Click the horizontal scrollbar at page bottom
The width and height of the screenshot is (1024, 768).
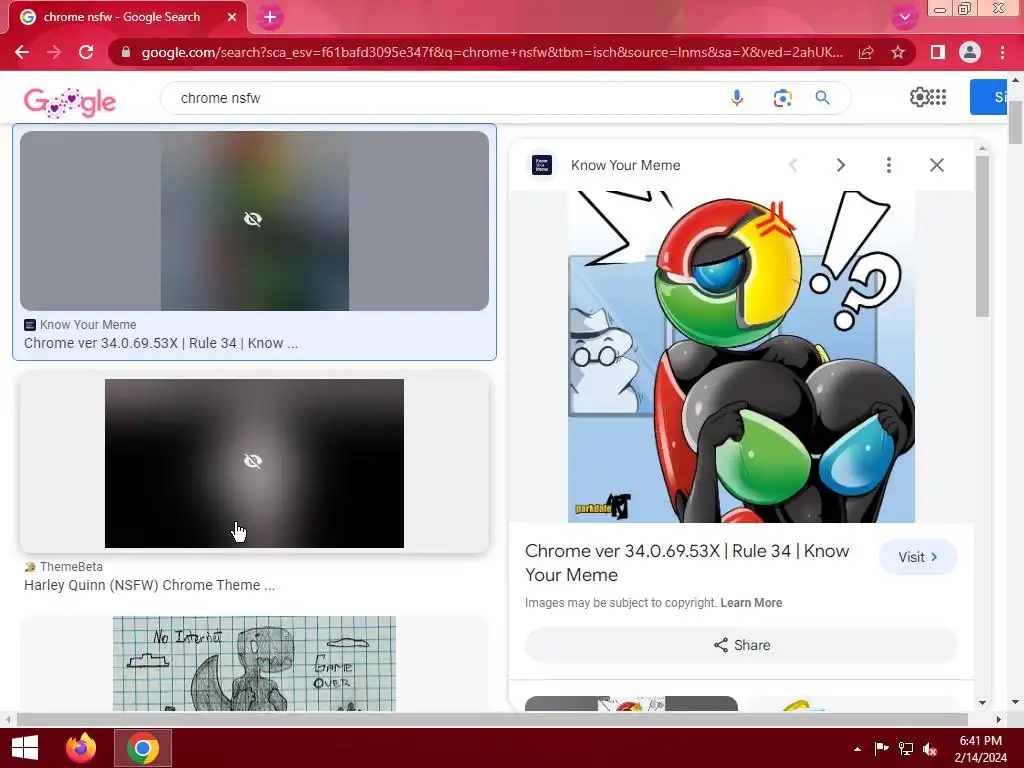tap(492, 719)
